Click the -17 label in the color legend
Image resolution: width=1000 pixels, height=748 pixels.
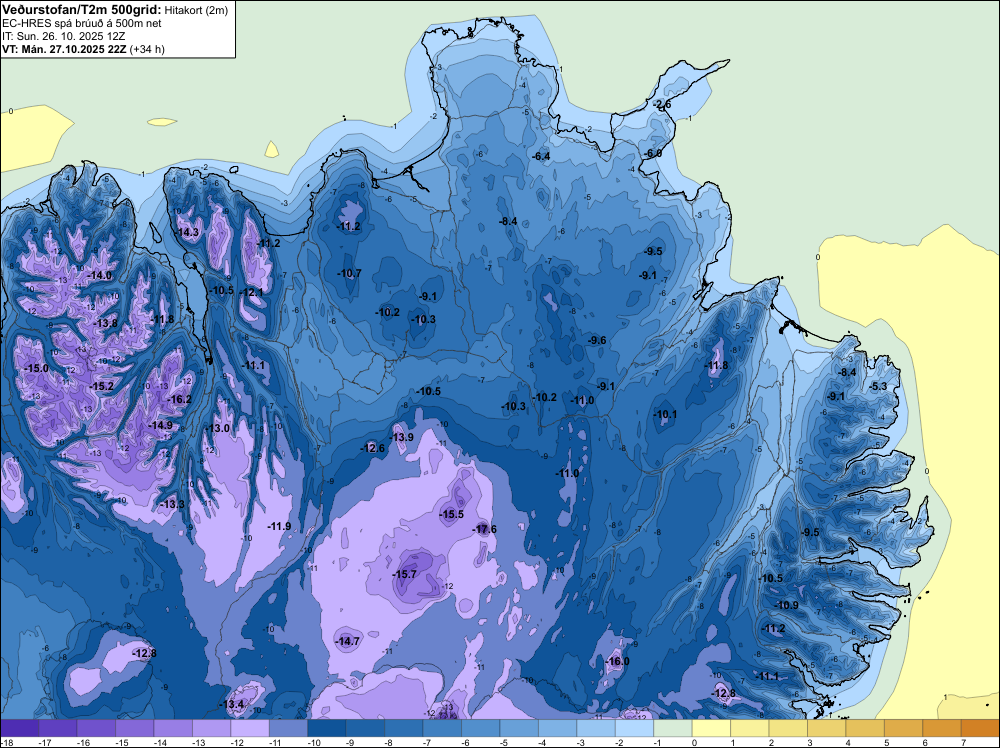[x=45, y=743]
